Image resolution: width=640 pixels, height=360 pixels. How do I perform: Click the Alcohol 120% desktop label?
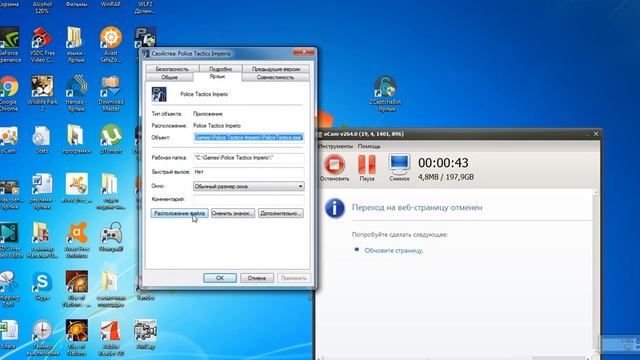tap(42, 7)
